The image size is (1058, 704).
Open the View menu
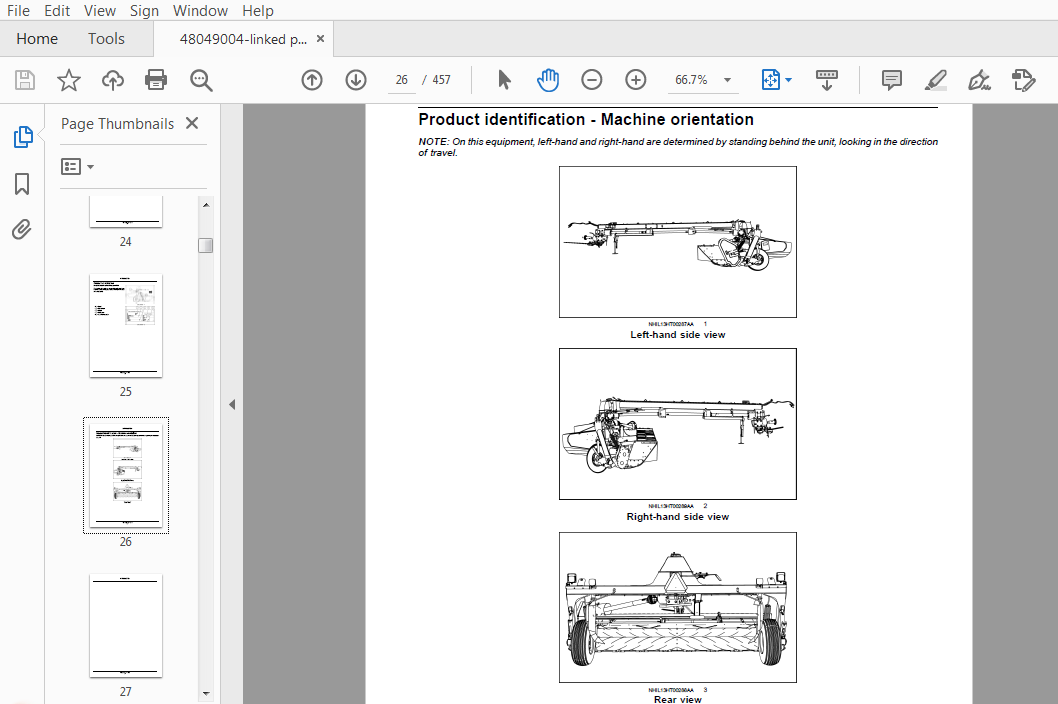(x=100, y=11)
